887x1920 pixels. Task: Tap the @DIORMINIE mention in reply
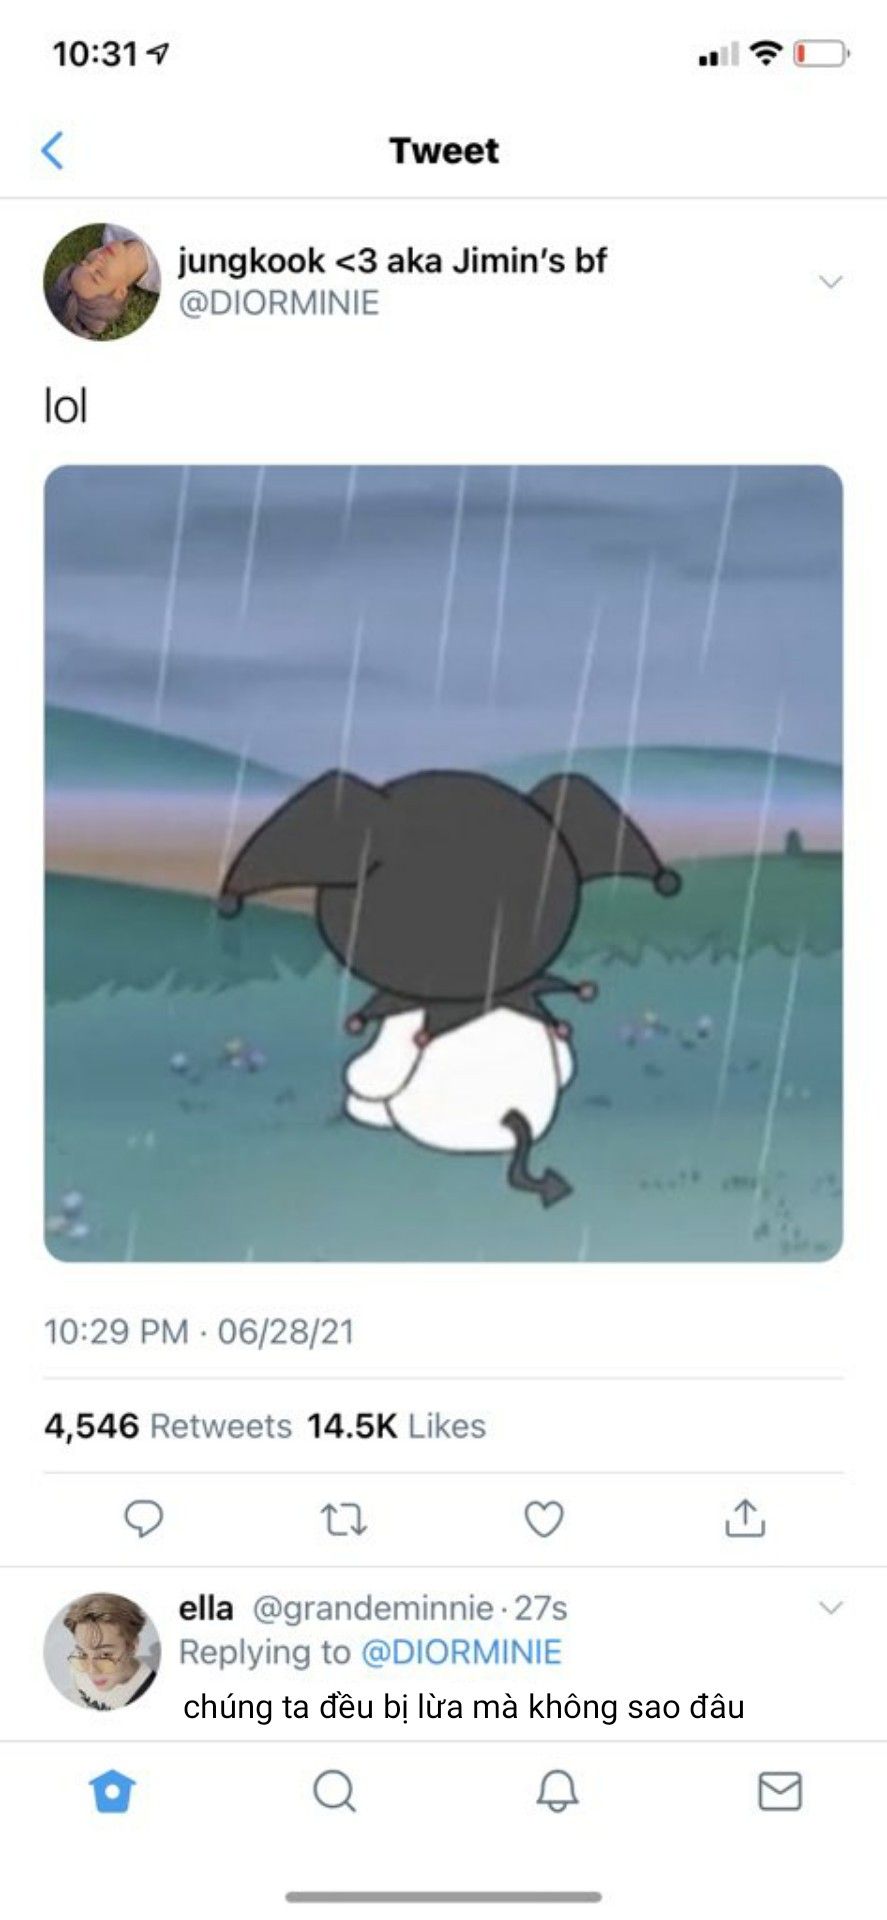461,1652
